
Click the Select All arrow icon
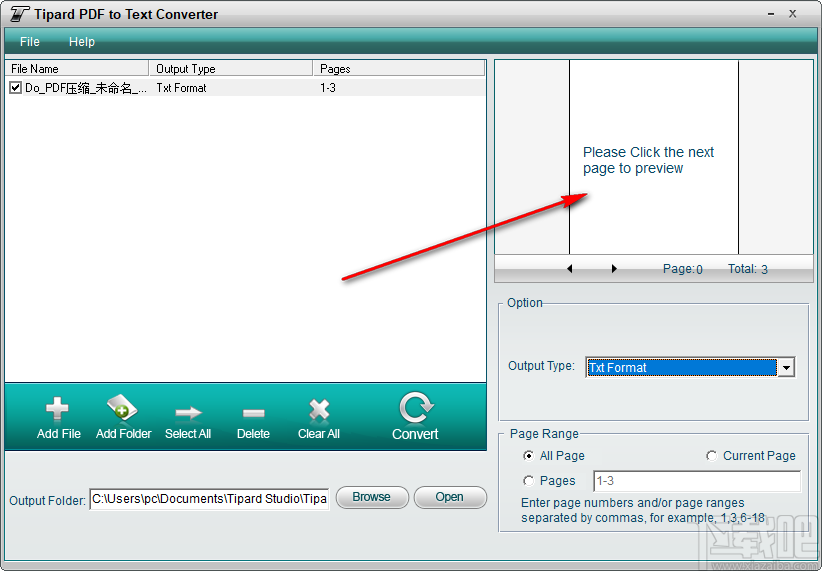(188, 413)
